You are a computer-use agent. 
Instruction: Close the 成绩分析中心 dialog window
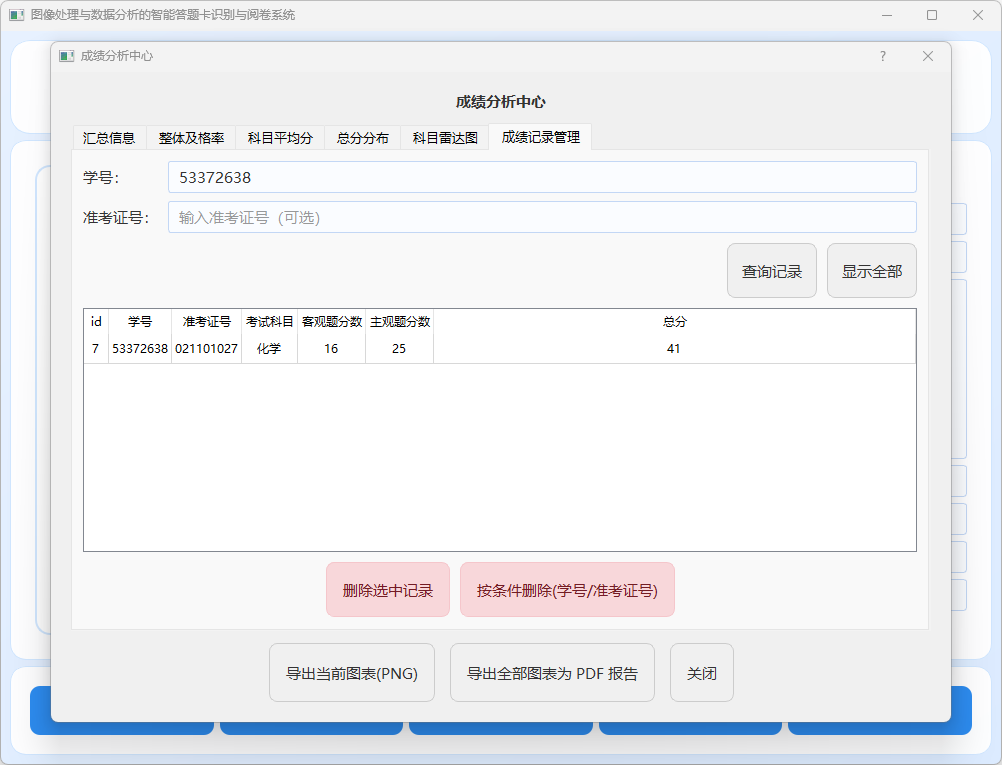[927, 56]
